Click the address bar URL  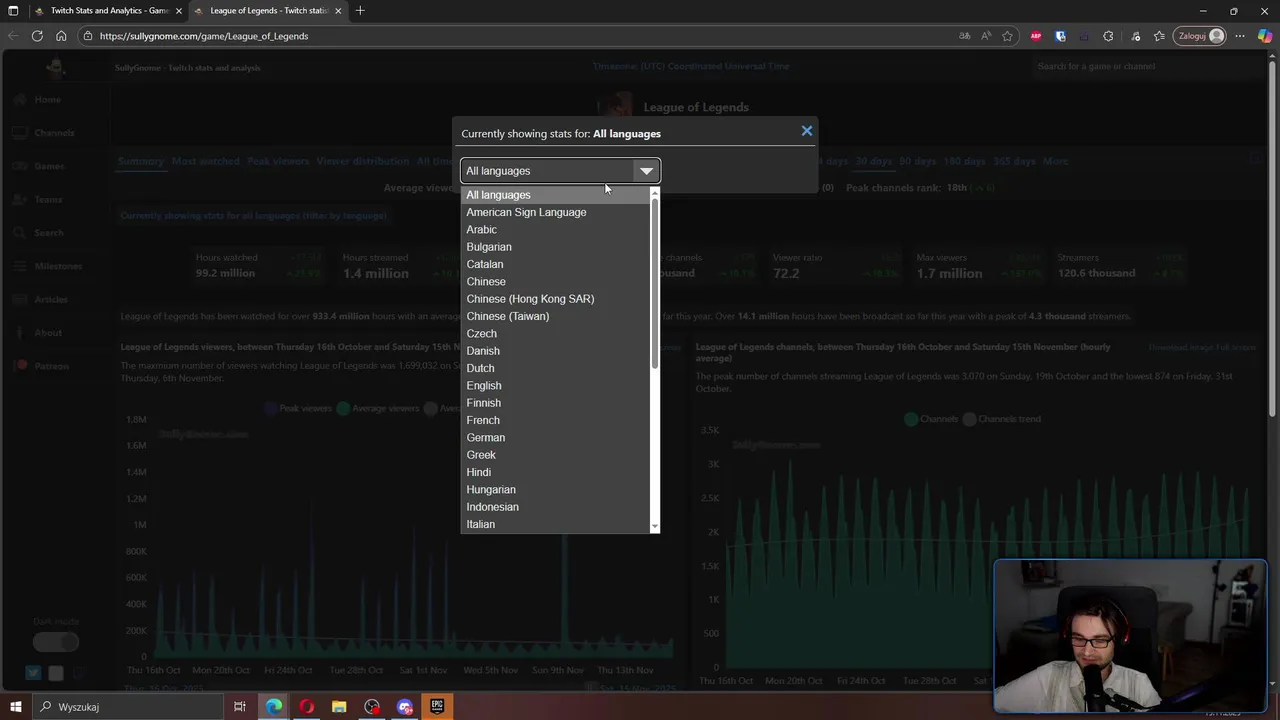[204, 36]
